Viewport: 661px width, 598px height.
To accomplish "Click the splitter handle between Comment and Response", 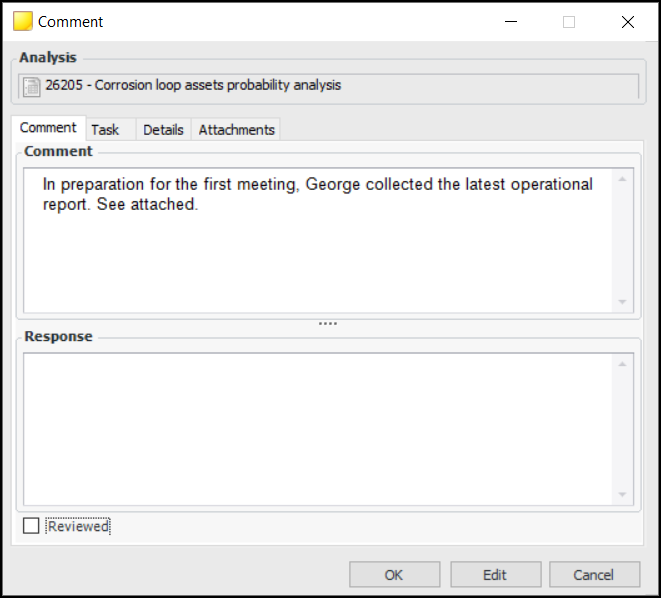I will 328,323.
